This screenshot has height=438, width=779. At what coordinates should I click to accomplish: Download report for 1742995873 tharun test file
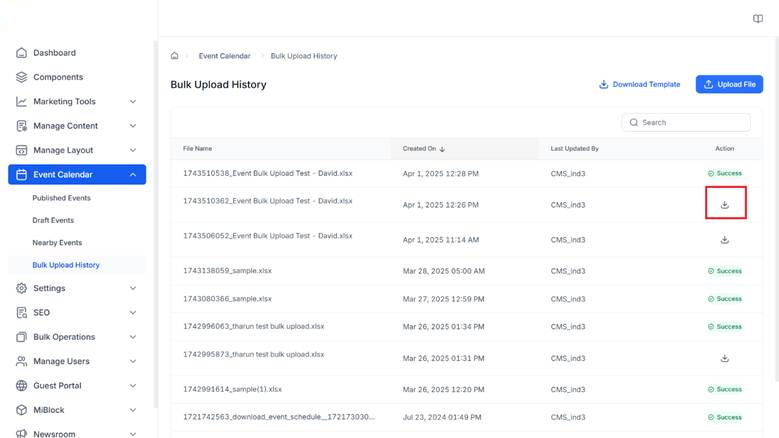click(725, 358)
